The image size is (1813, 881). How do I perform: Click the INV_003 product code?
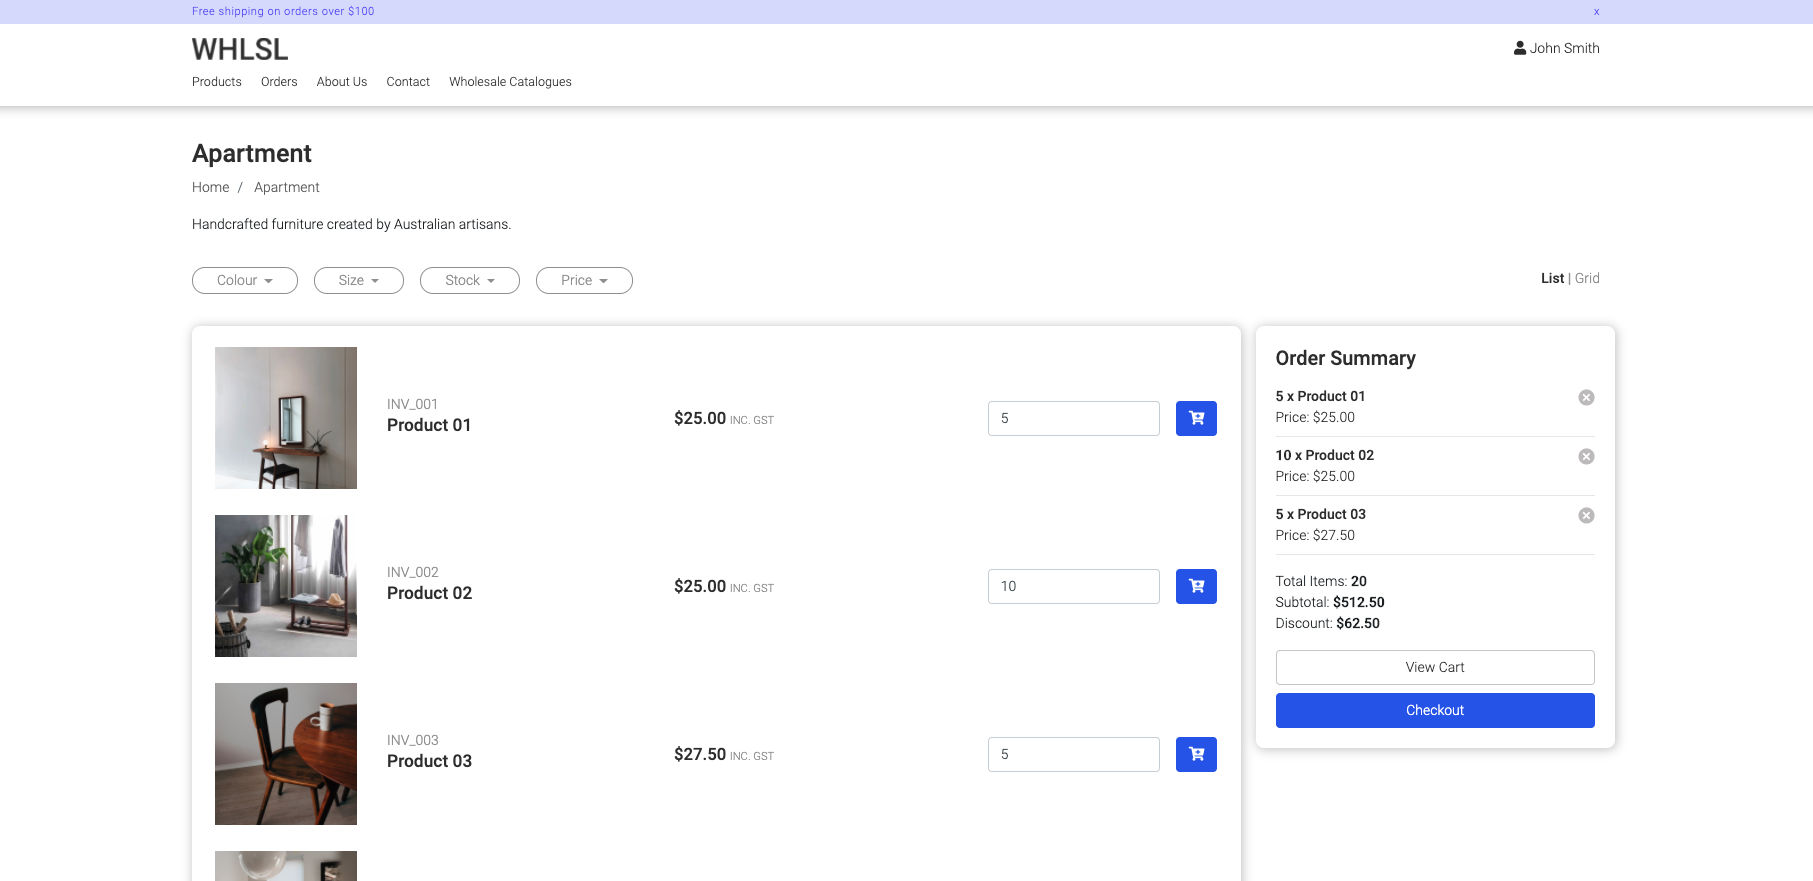click(x=412, y=740)
